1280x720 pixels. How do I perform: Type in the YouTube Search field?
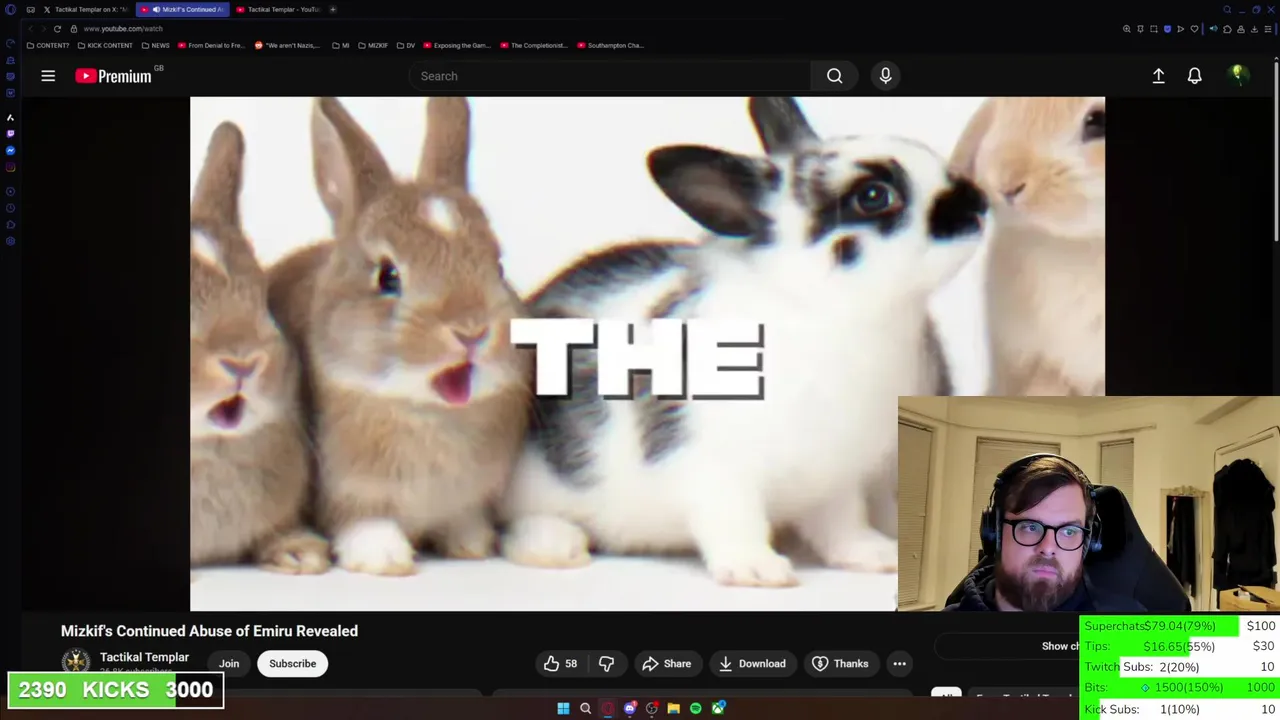[x=610, y=76]
